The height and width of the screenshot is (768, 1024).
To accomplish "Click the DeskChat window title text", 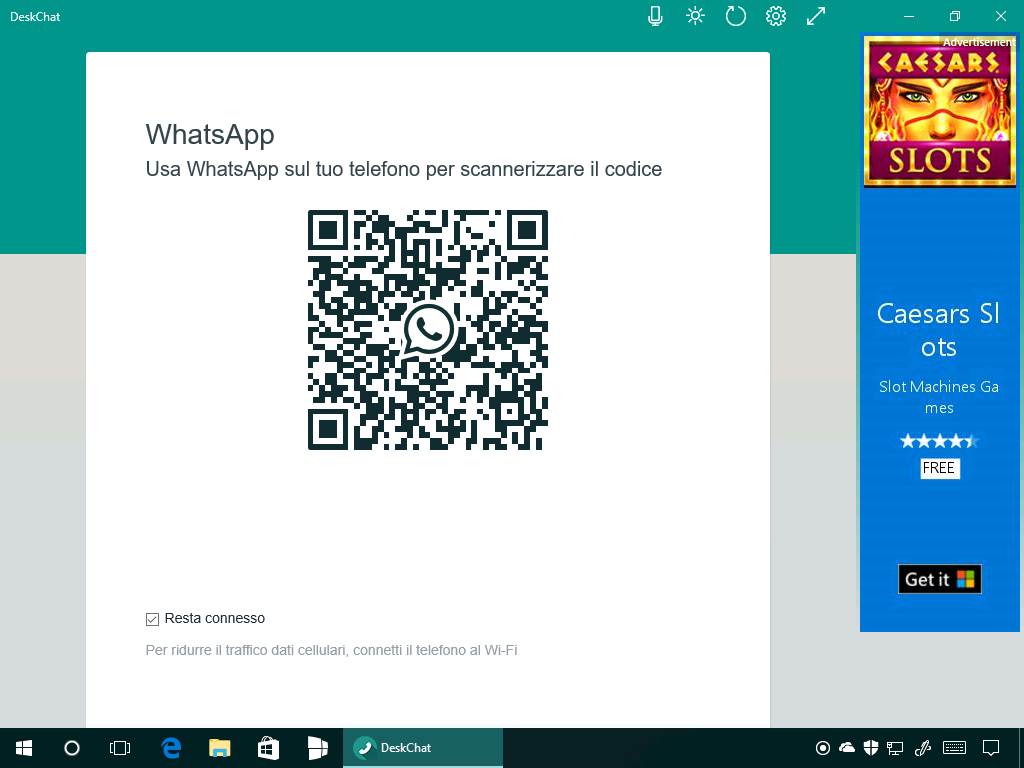I will [35, 17].
